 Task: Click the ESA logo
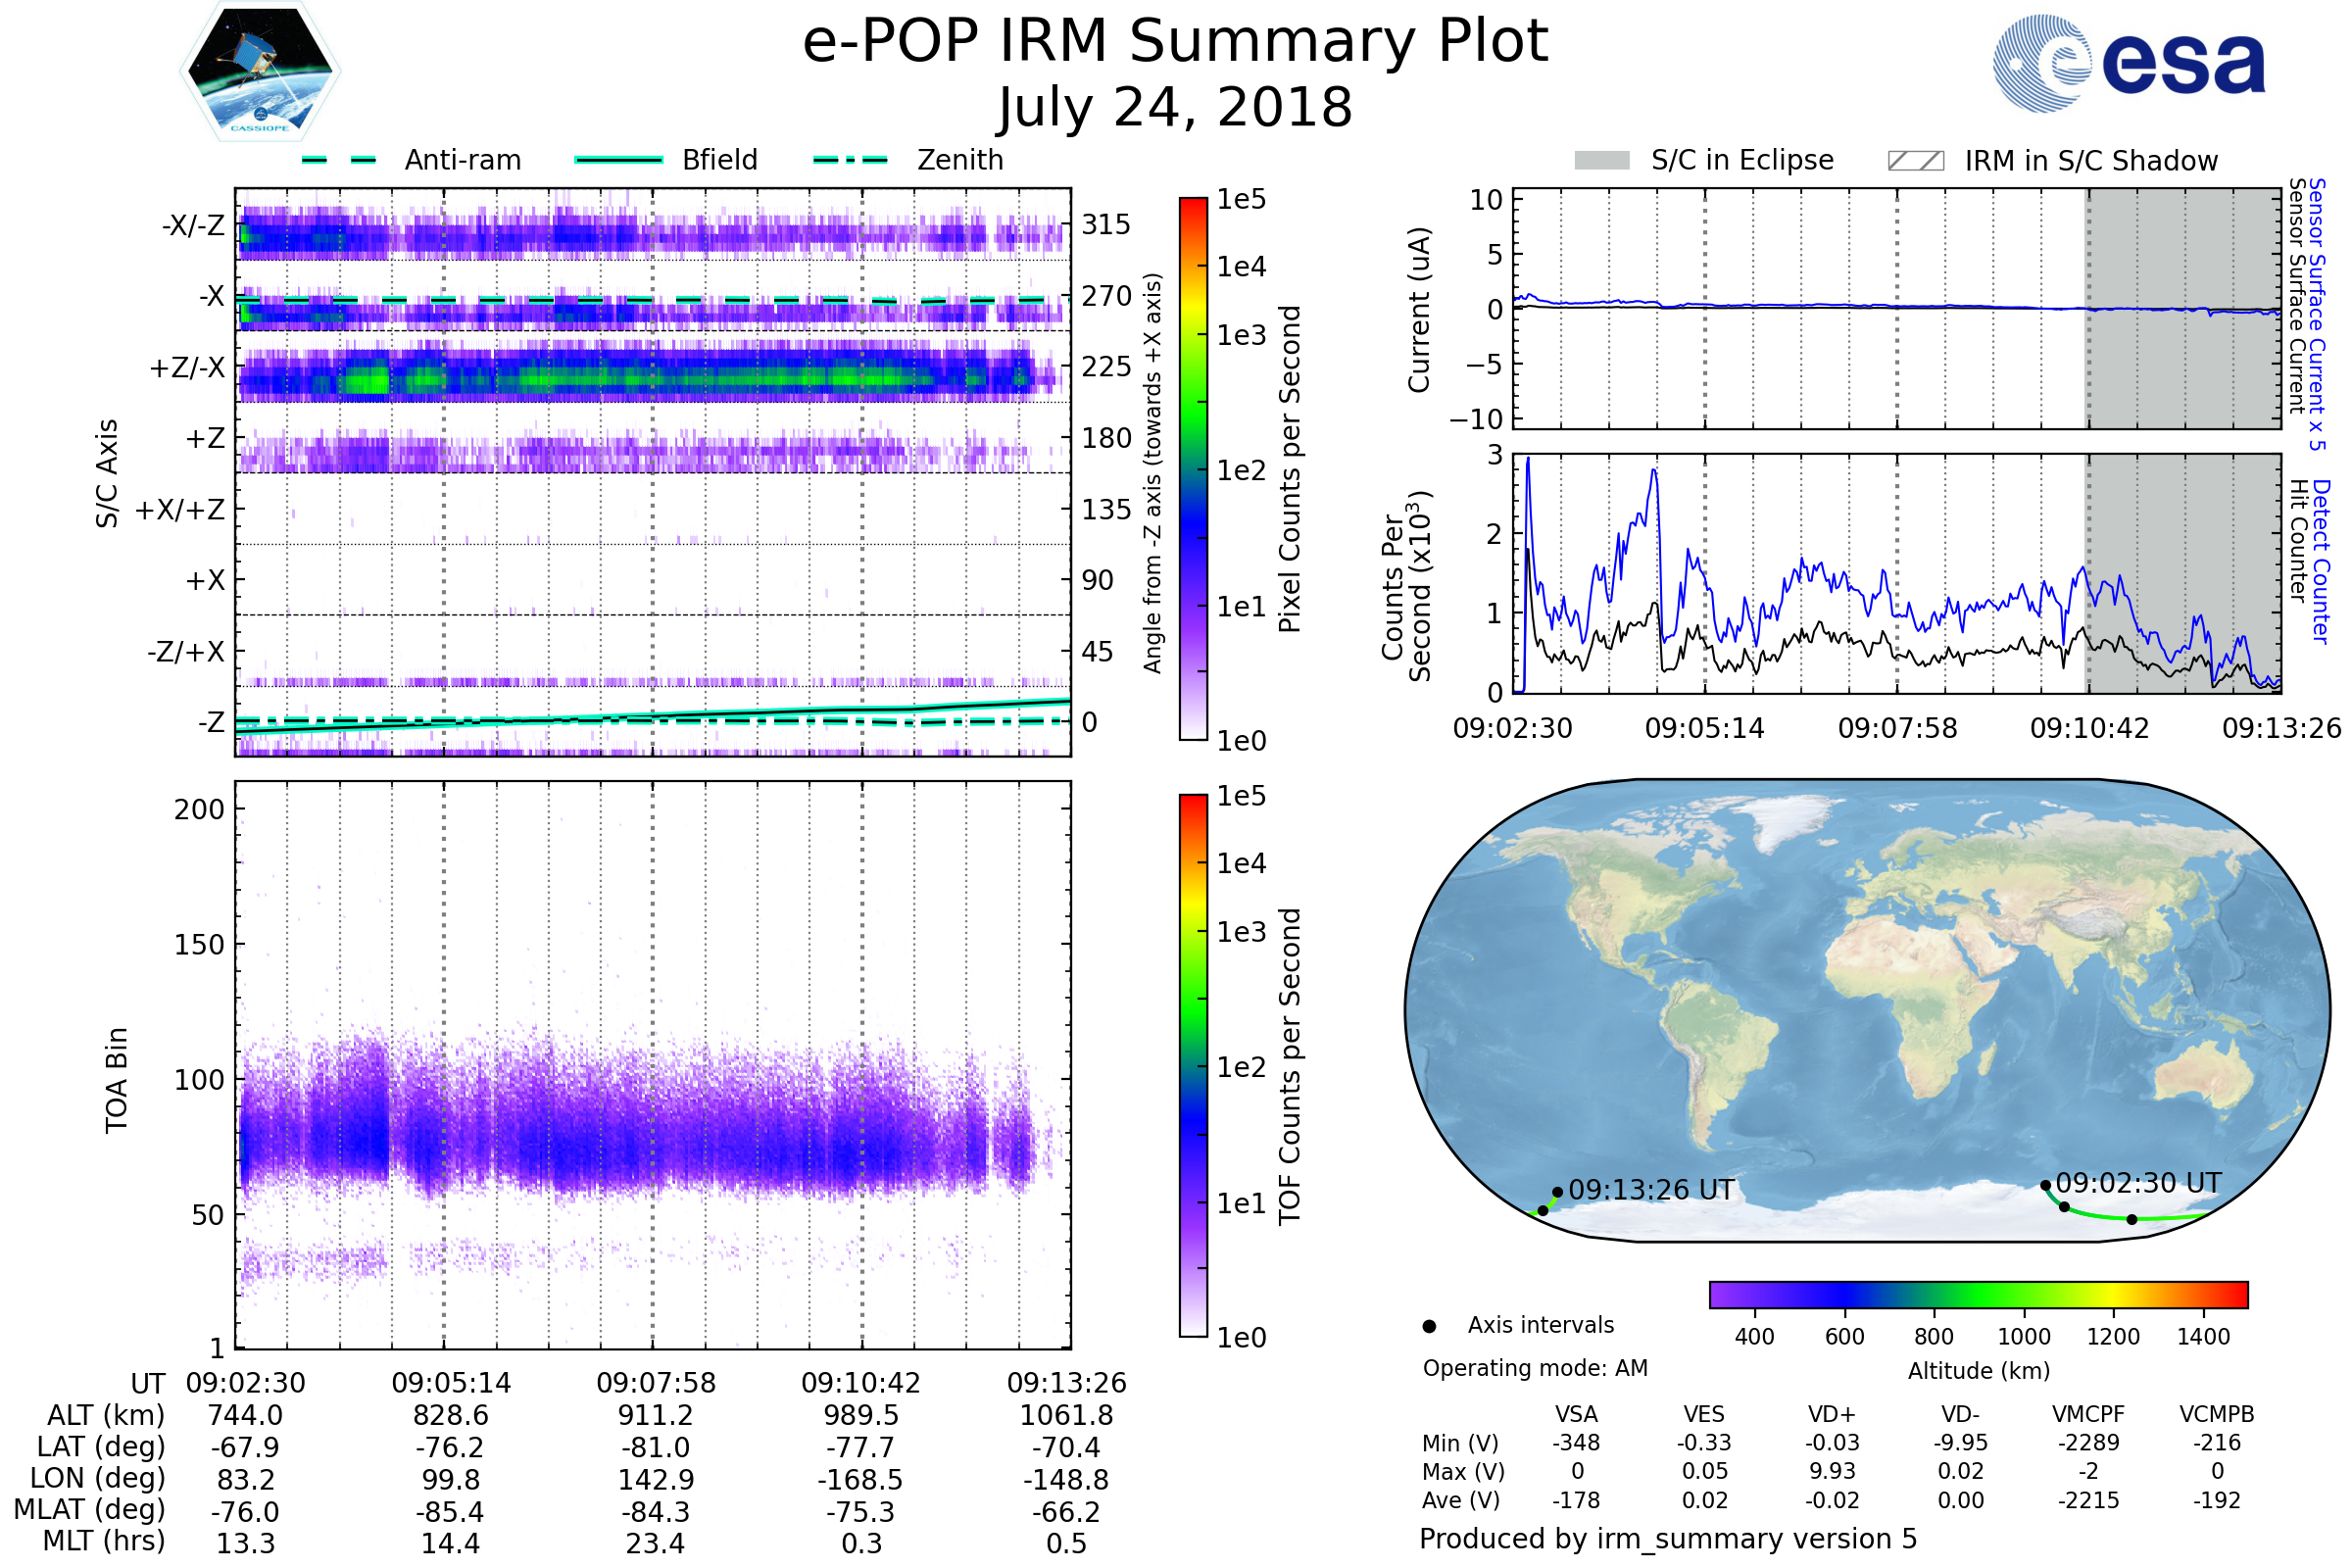2130,62
